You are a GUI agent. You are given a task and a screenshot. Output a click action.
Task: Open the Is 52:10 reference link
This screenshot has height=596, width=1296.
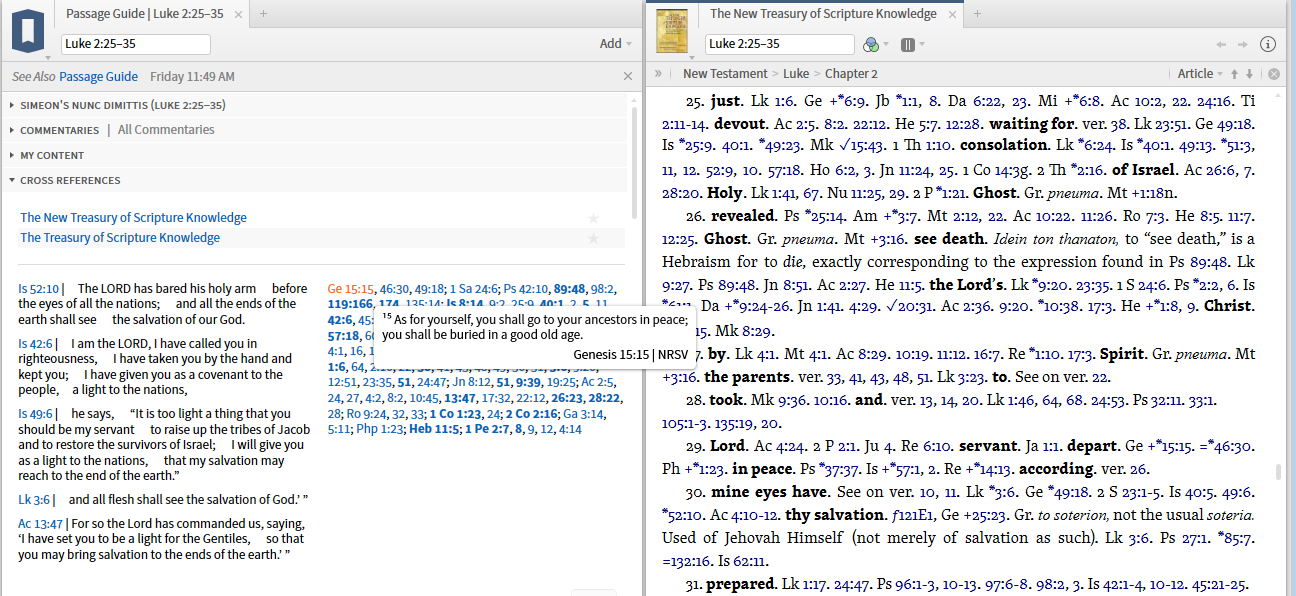[x=39, y=289]
